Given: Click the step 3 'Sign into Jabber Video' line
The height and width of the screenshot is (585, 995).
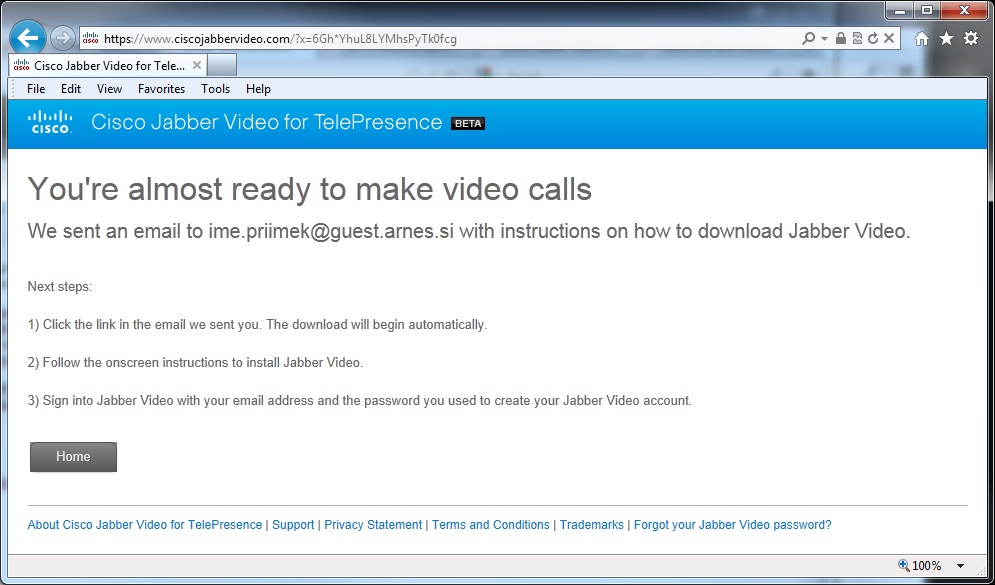Looking at the screenshot, I should pos(360,401).
